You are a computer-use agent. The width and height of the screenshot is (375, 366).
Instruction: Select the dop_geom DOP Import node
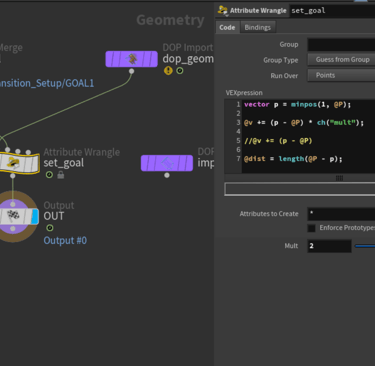point(131,59)
